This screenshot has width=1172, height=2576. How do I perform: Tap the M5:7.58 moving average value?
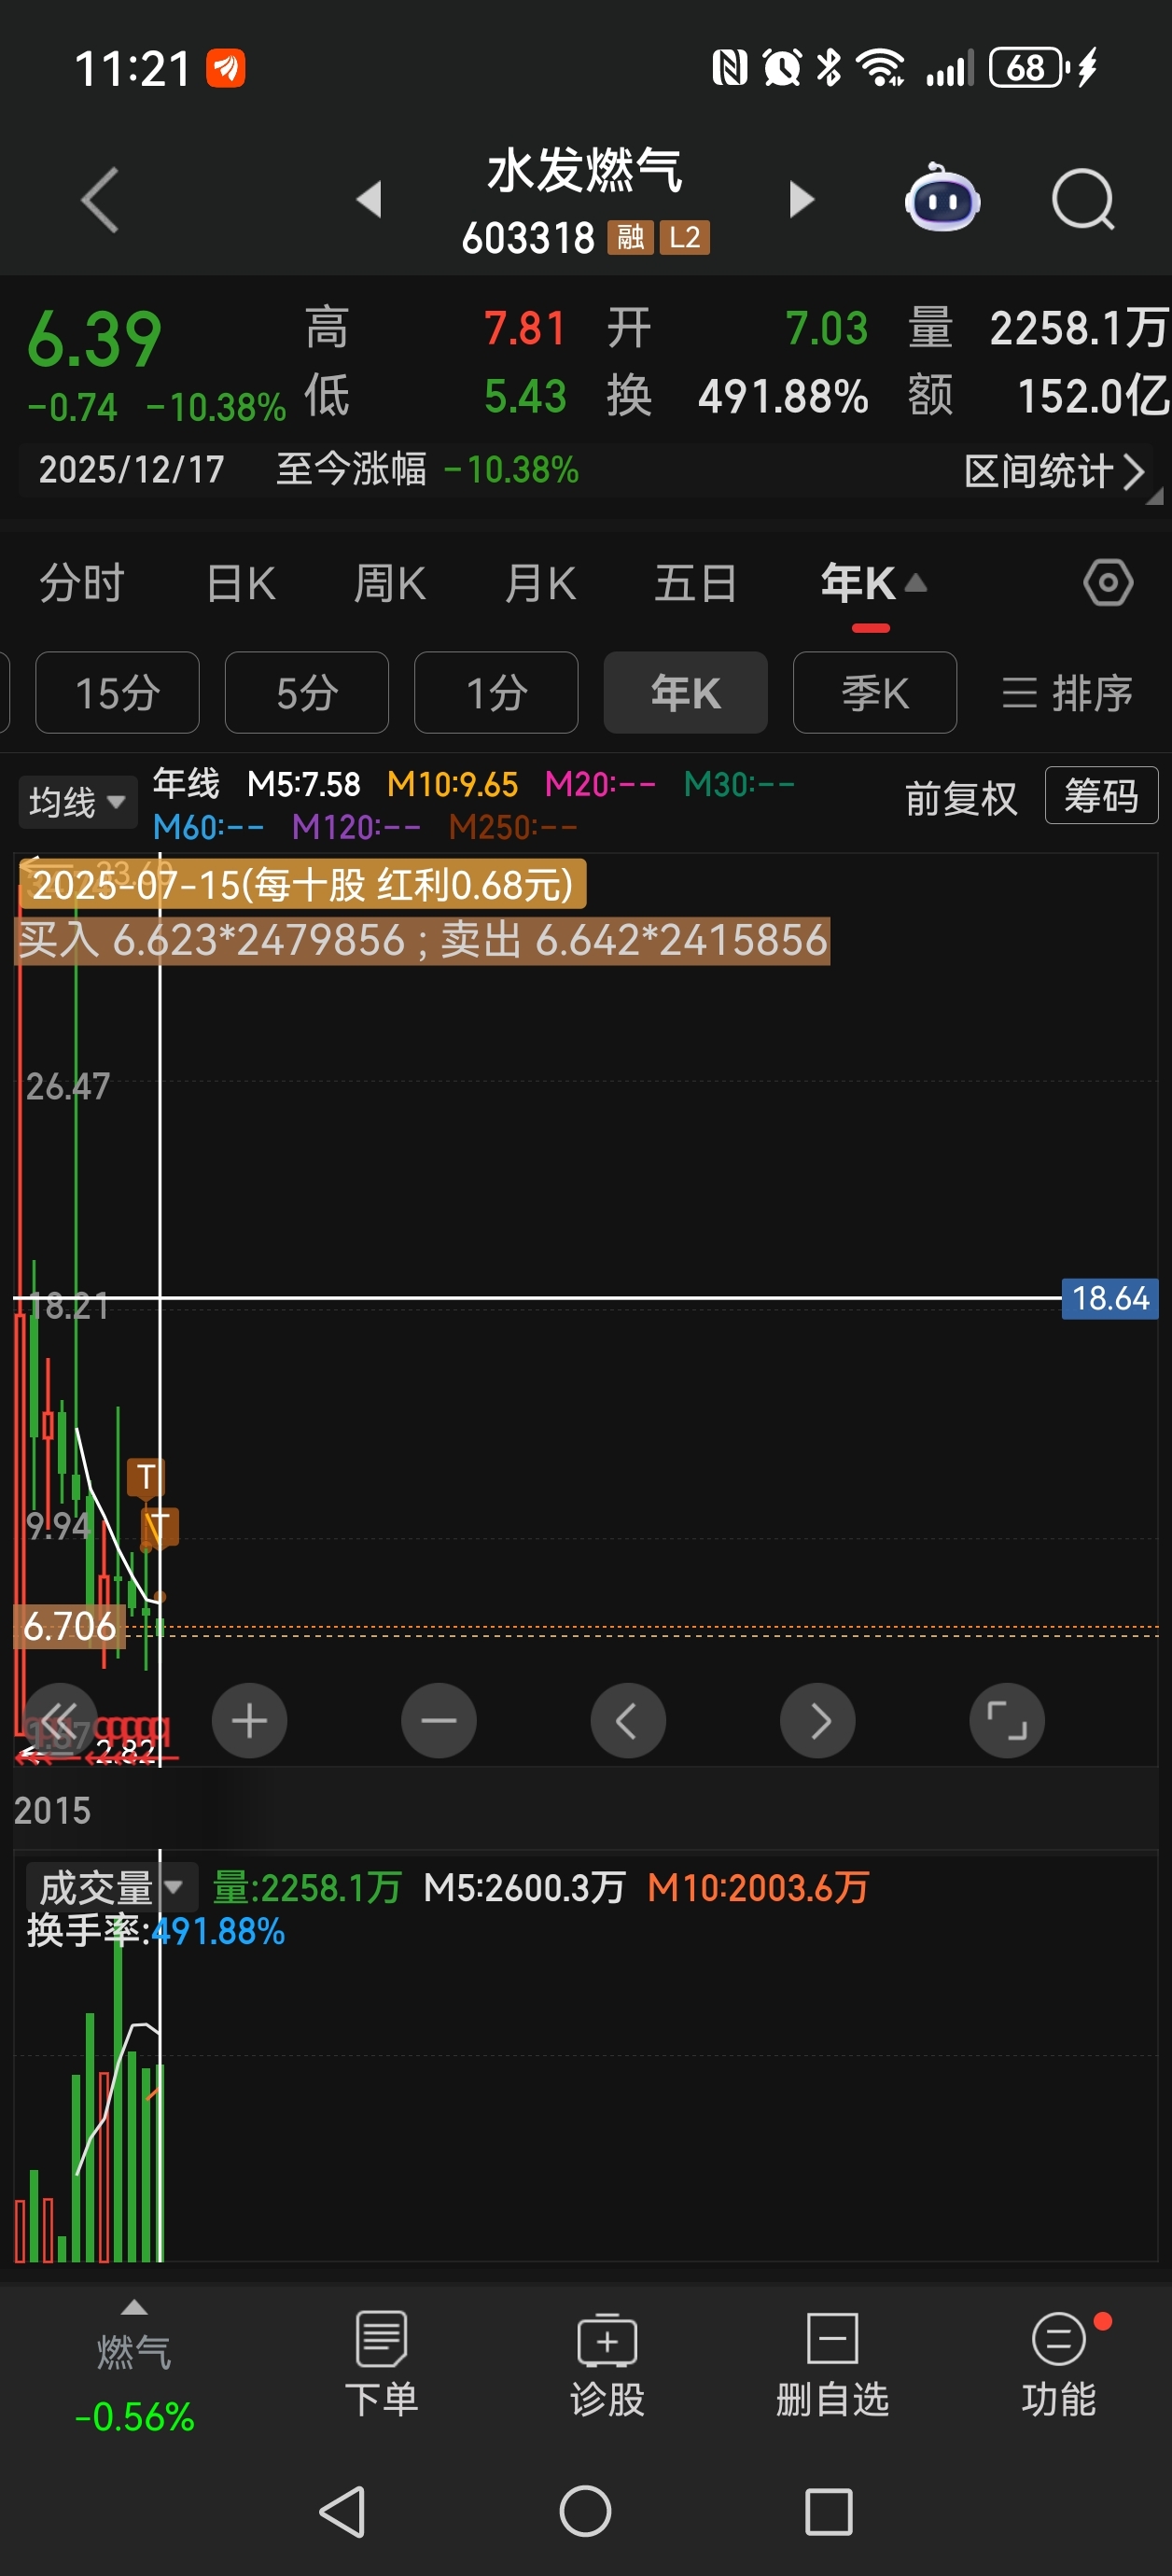304,785
